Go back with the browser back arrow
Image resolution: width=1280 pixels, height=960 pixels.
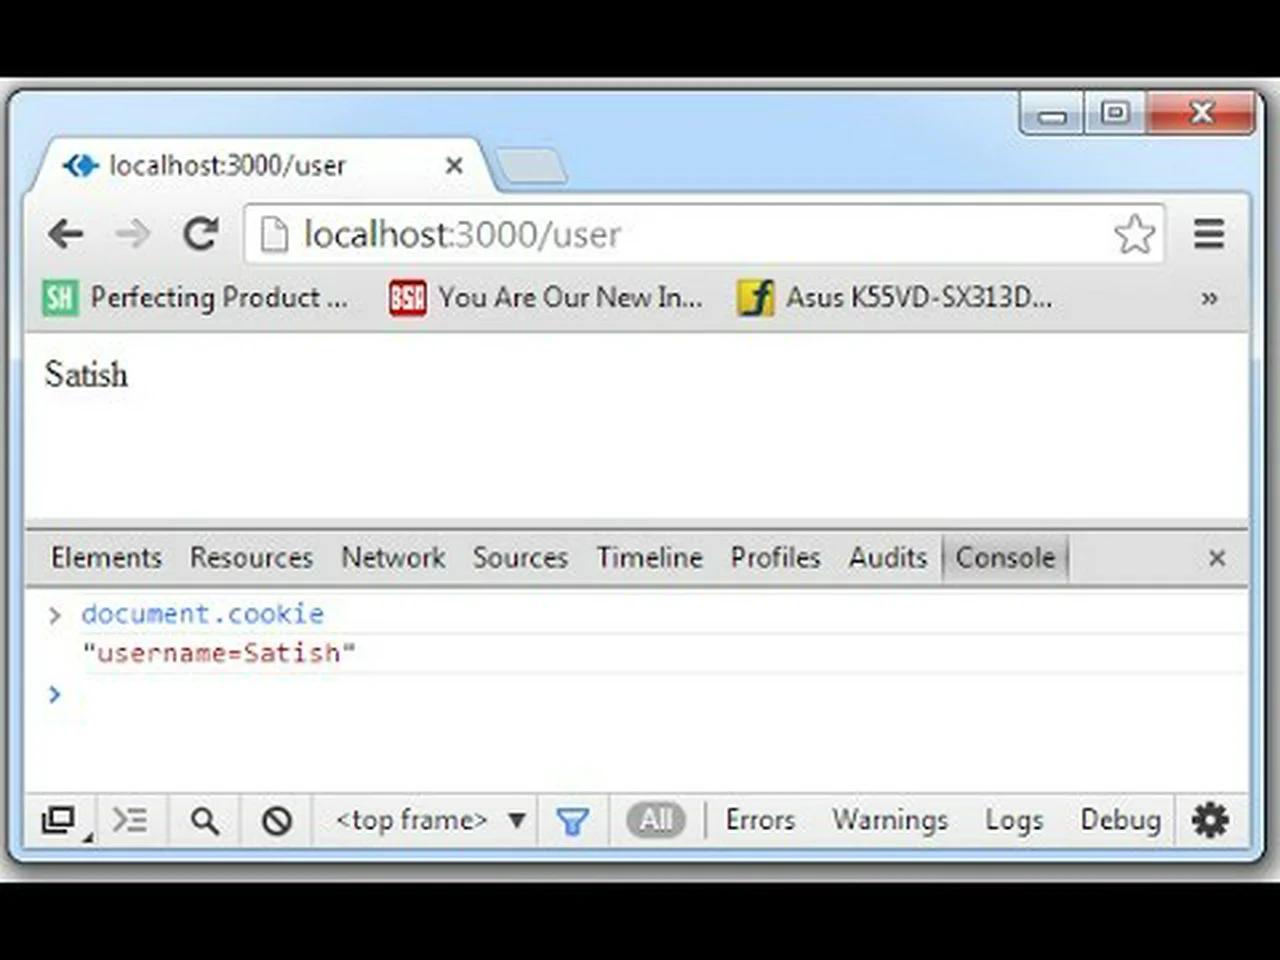[65, 234]
